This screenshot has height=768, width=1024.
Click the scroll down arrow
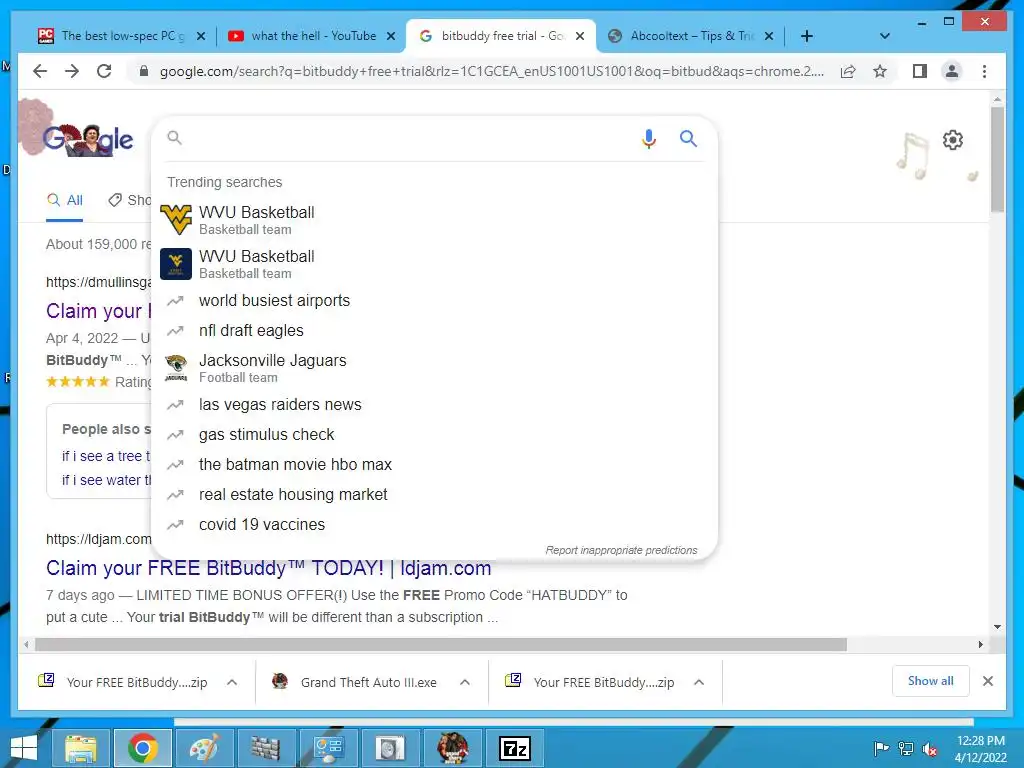click(x=997, y=627)
